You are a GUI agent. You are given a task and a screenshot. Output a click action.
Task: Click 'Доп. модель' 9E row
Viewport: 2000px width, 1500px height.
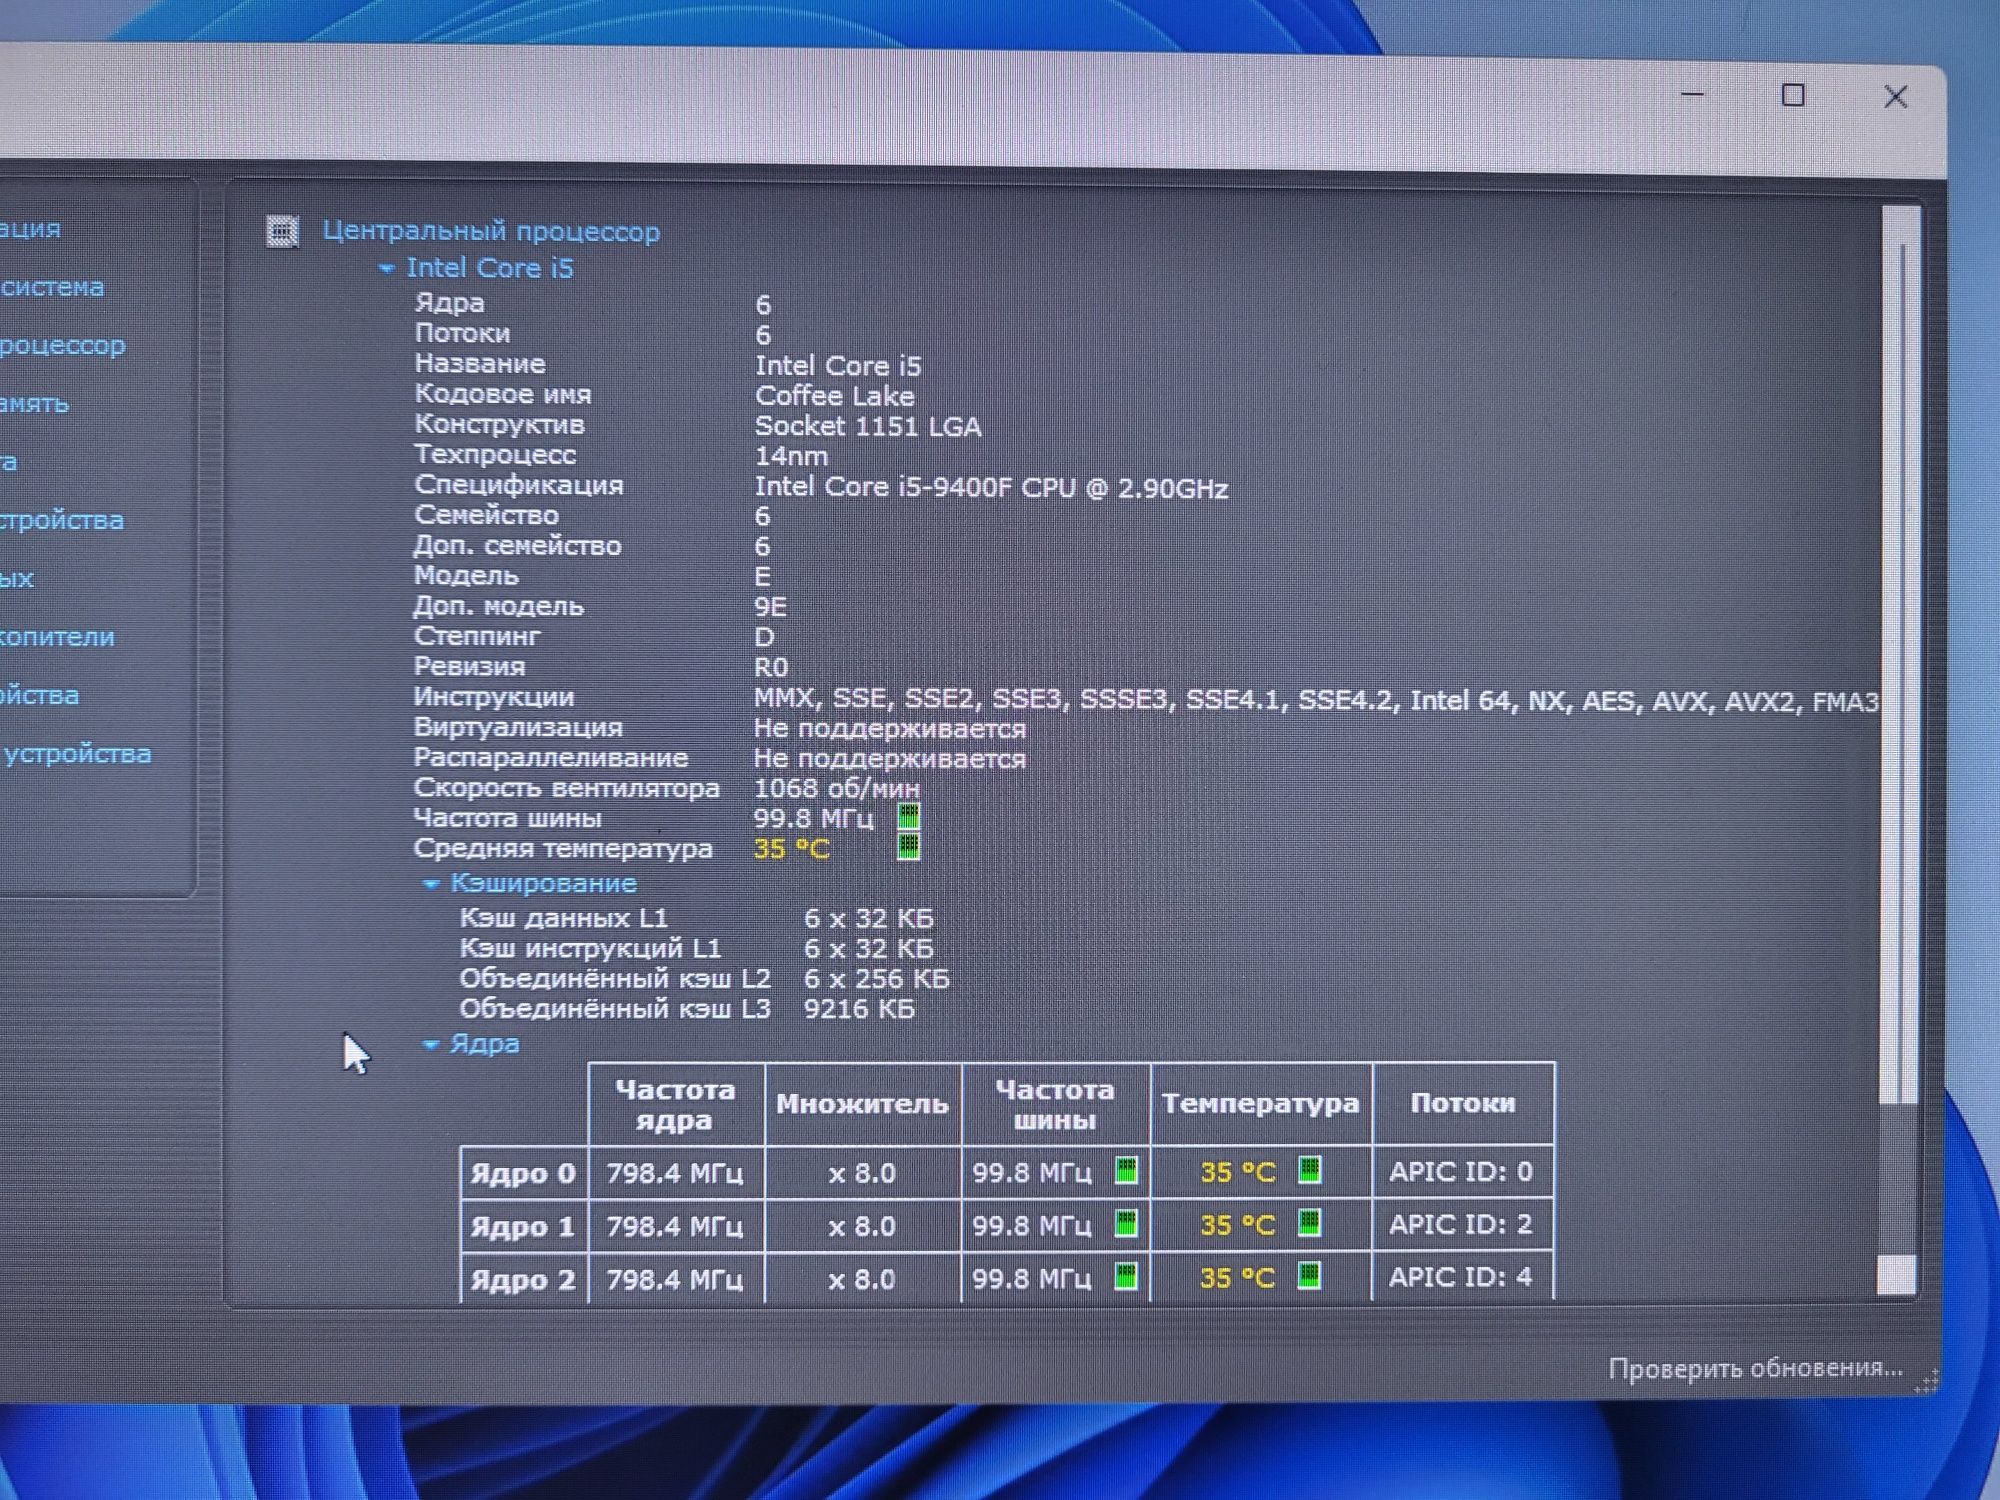[600, 607]
